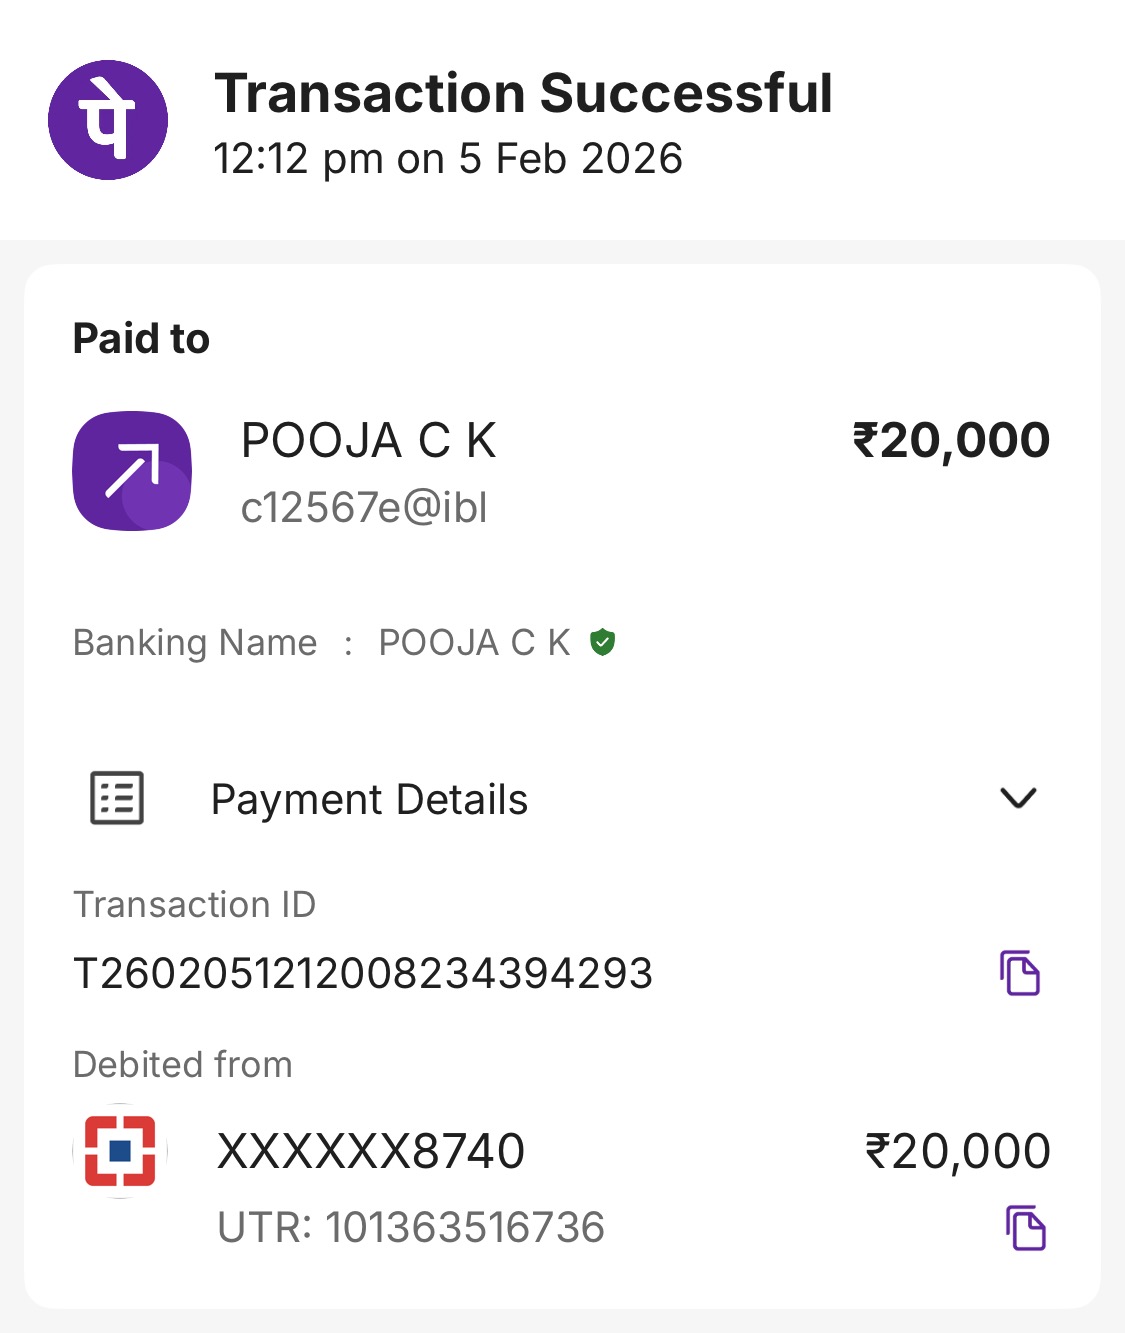Viewport: 1125px width, 1333px height.
Task: Click the UTR: 101363516736 text
Action: pos(411,1228)
